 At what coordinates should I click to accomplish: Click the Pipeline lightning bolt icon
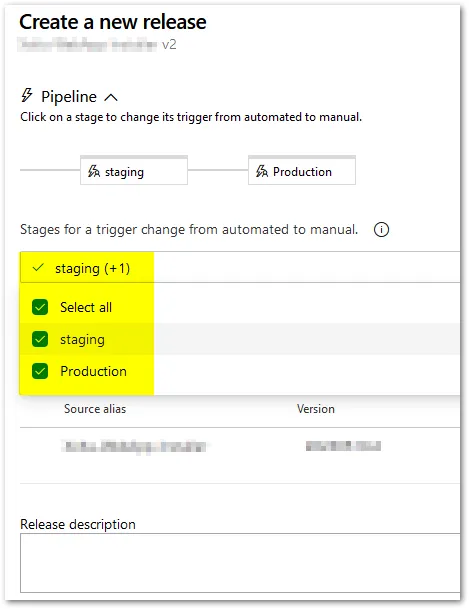[27, 95]
